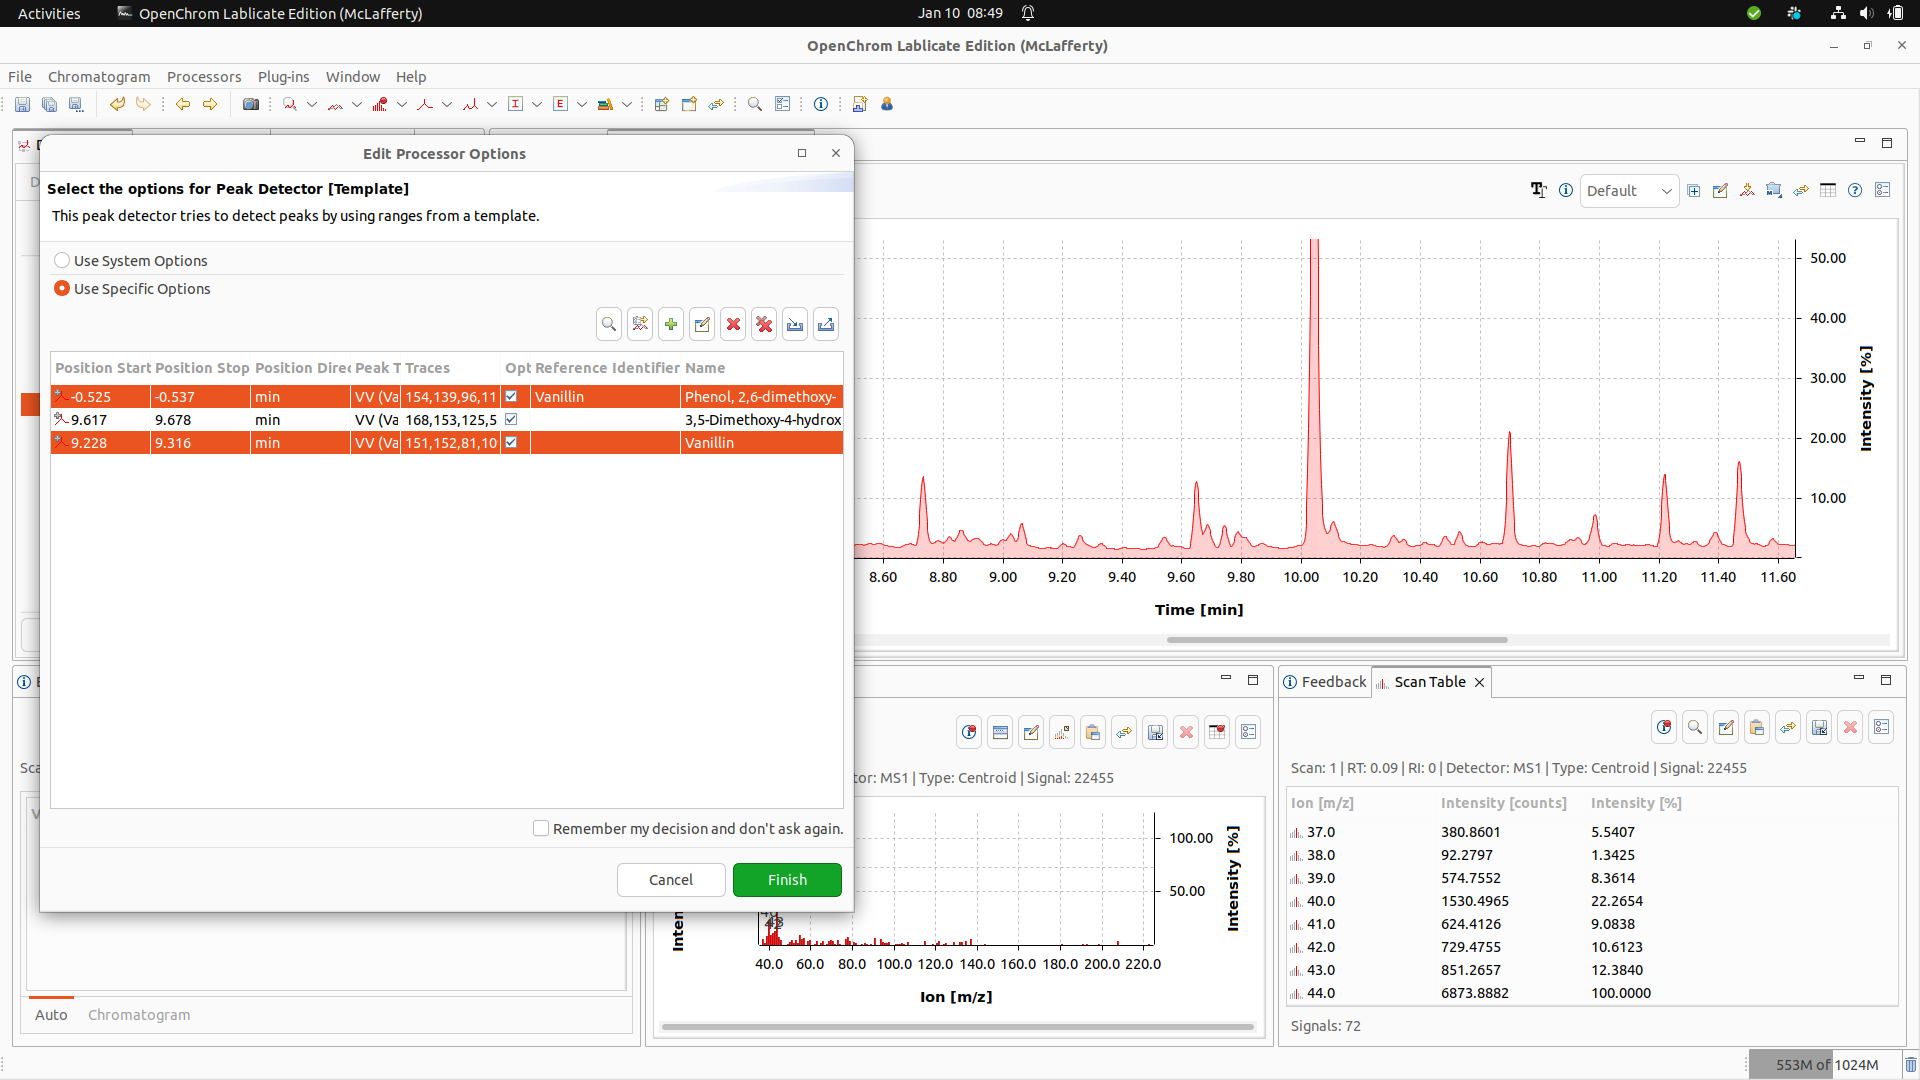The height and width of the screenshot is (1080, 1920).
Task: Open the search icon in the dialog
Action: pos(608,324)
